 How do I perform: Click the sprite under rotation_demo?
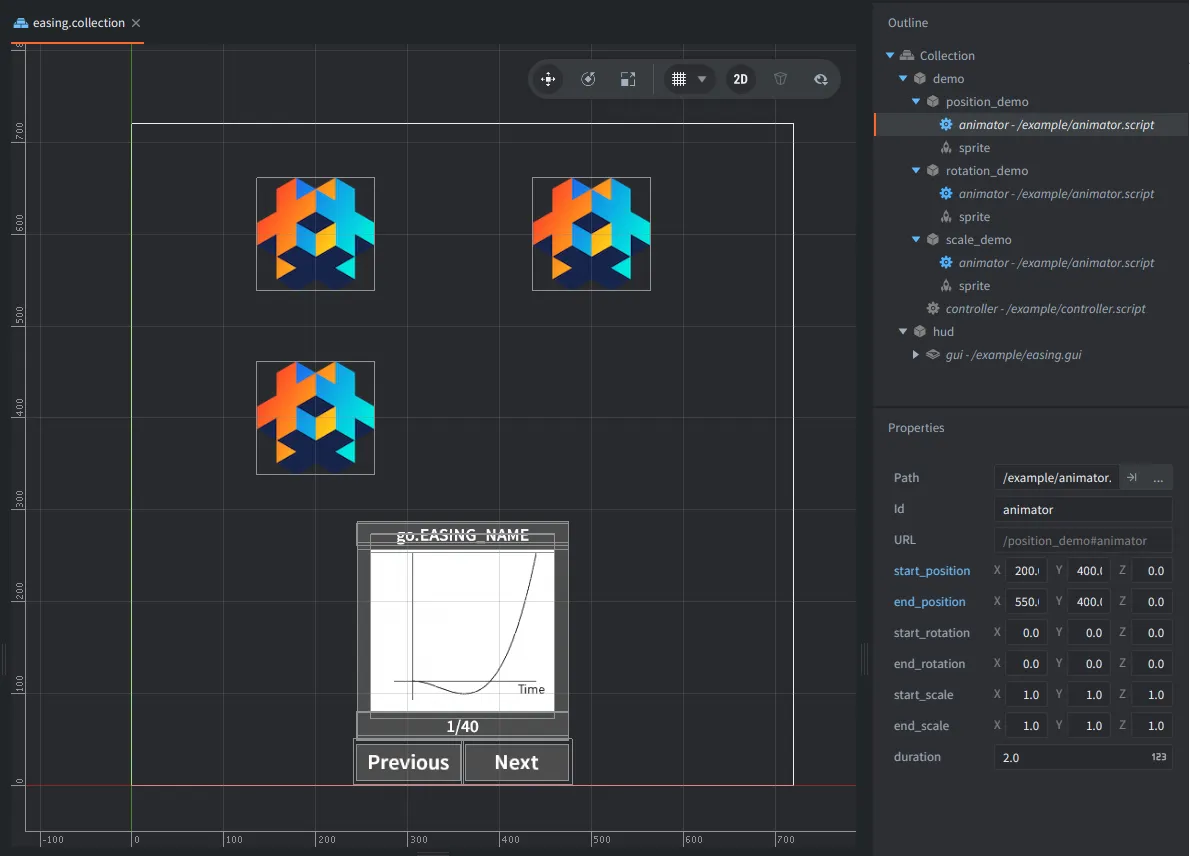click(x=973, y=217)
